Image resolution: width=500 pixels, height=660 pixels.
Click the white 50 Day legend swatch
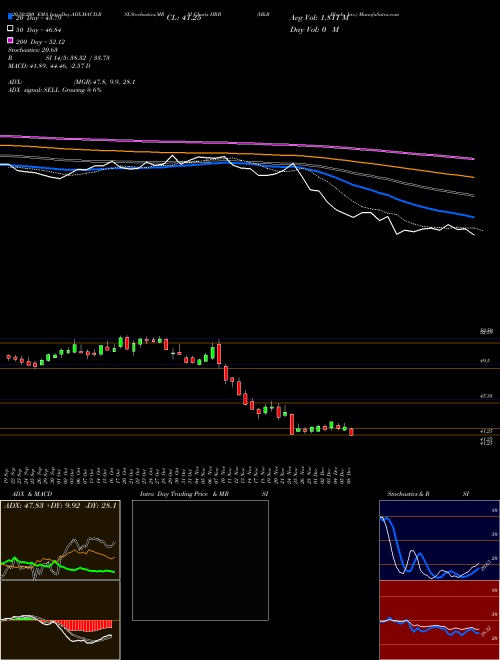click(10, 29)
